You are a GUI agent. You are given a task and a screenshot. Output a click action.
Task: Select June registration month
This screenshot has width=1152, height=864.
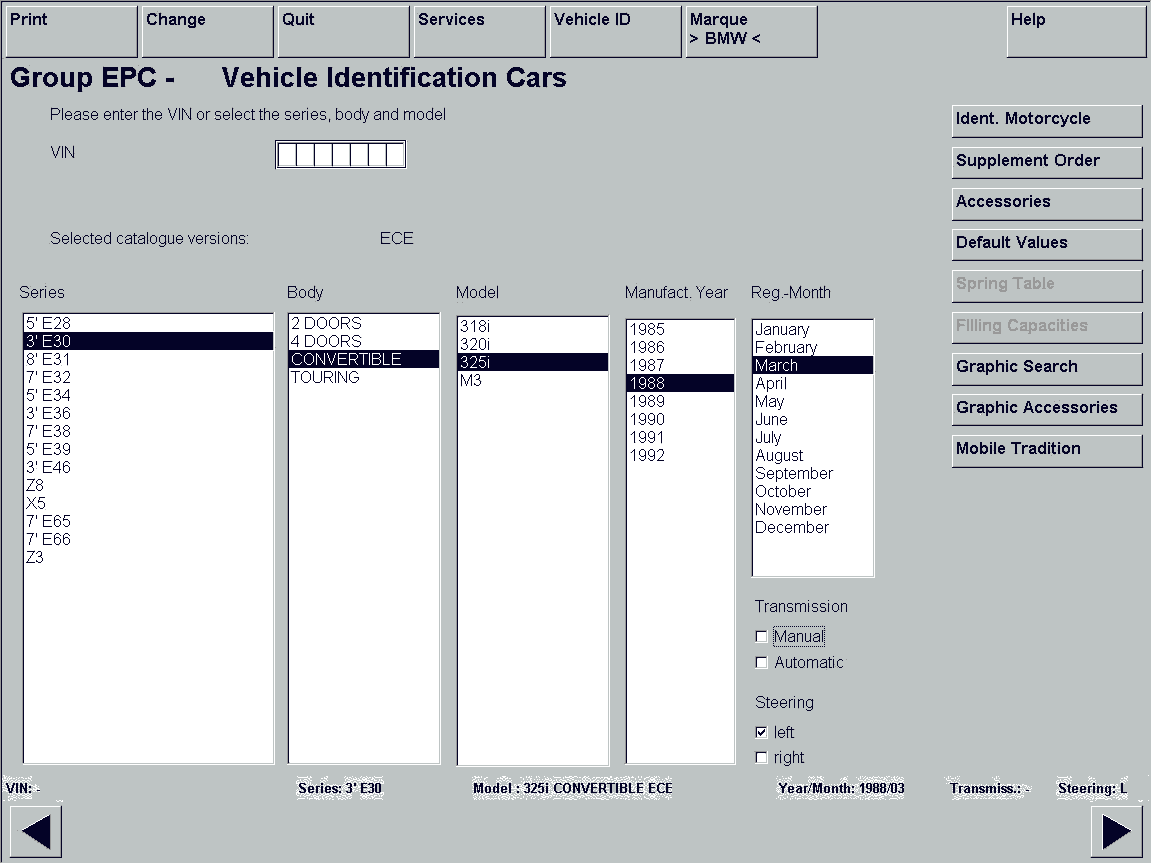tap(813, 419)
